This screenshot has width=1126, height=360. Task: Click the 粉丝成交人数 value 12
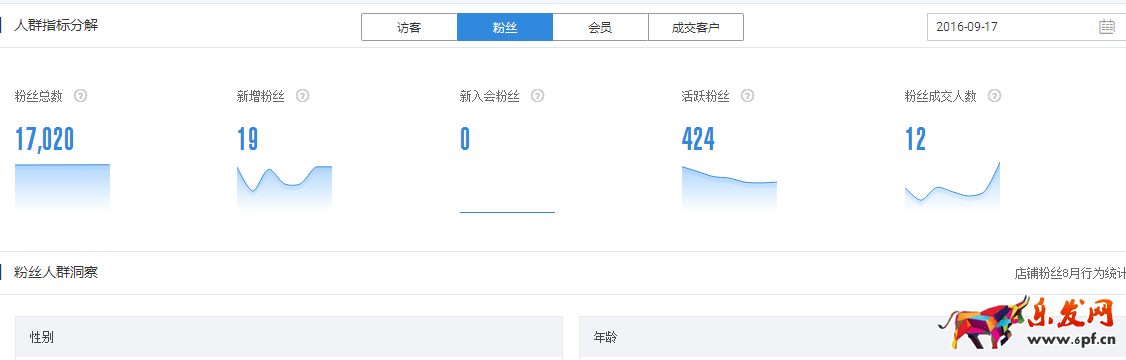[916, 139]
